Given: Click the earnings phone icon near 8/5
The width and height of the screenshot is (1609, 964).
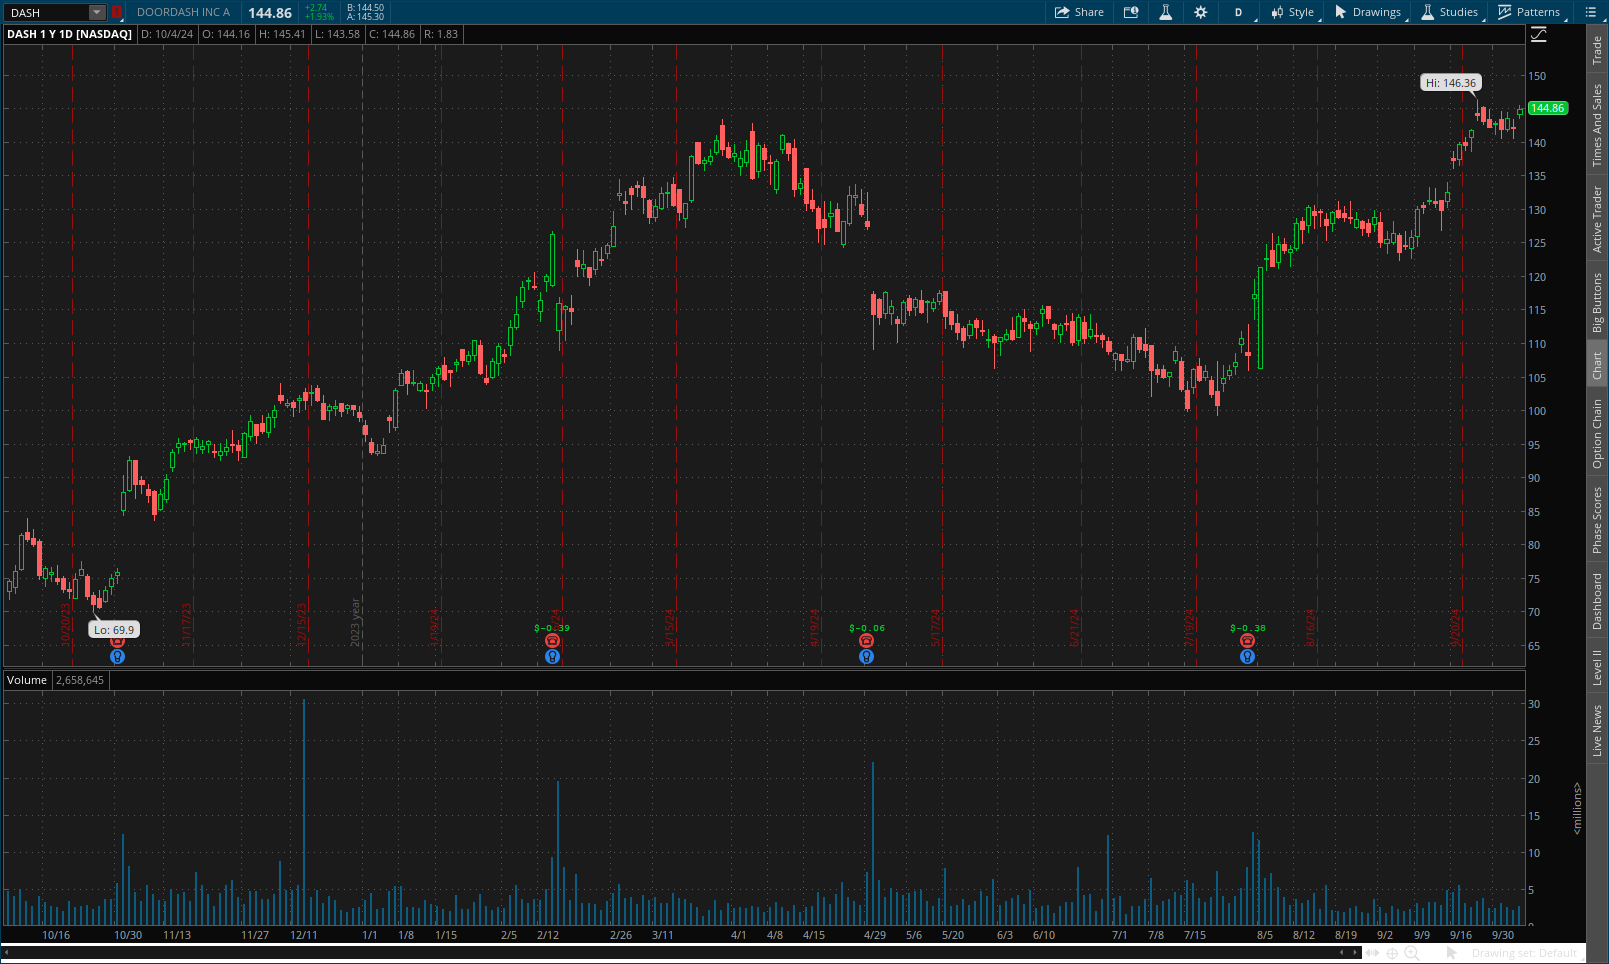Looking at the screenshot, I should [1247, 641].
